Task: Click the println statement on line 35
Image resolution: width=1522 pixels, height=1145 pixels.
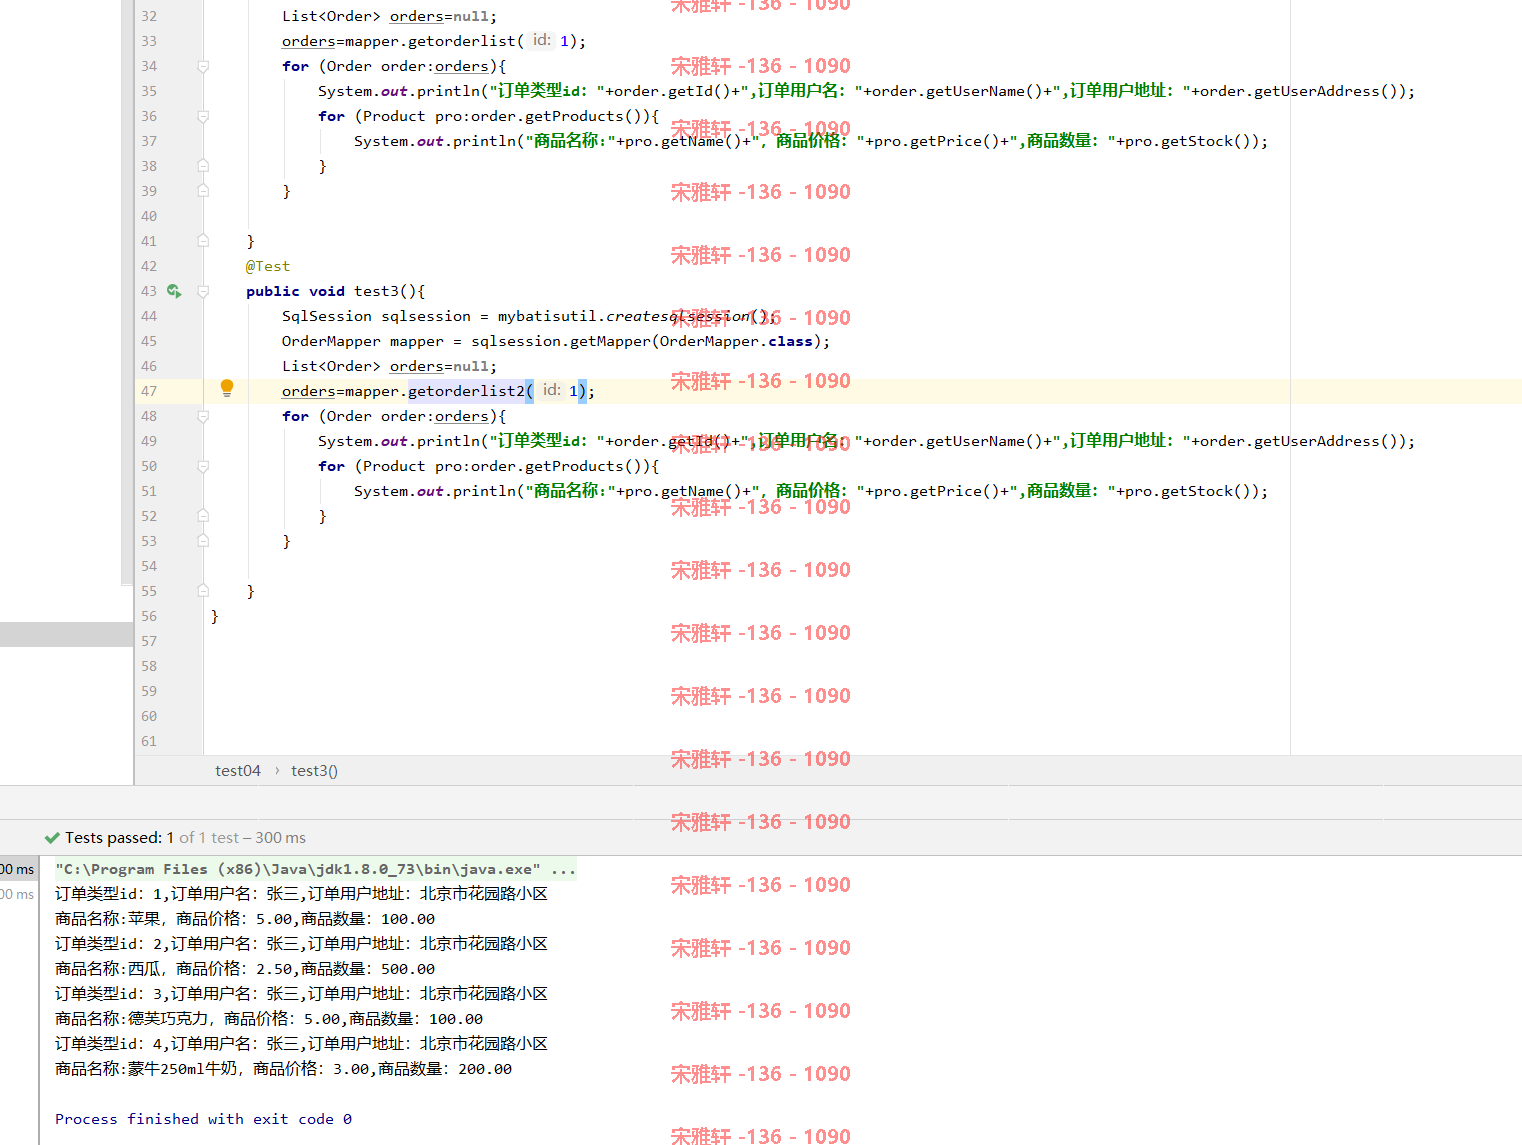Action: pyautogui.click(x=867, y=91)
